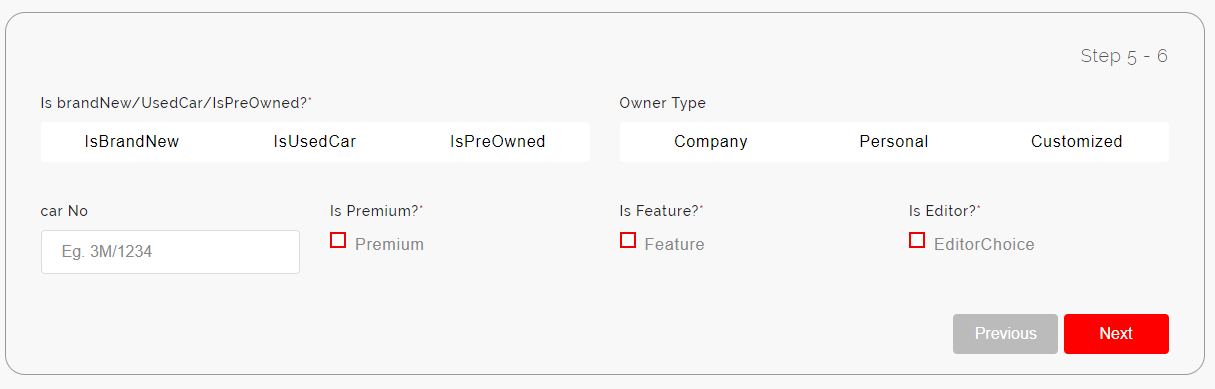Screen dimensions: 1215x389
Task: Click the Is Editor? field label
Action: pos(944,211)
